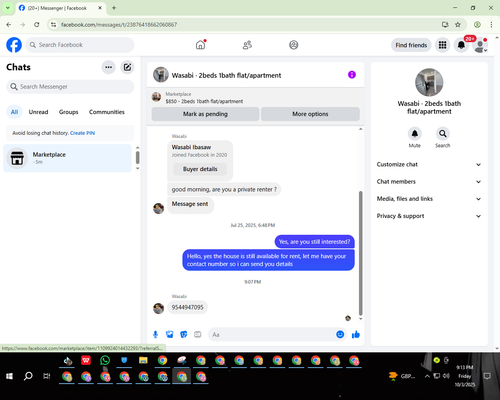Open the Facebook Home feed icon

[x=200, y=45]
